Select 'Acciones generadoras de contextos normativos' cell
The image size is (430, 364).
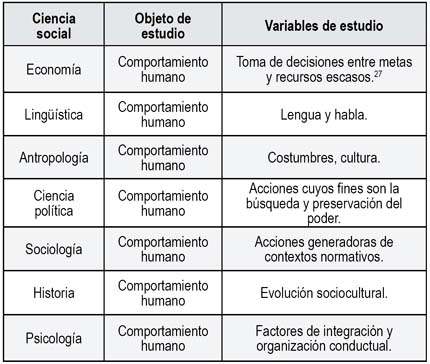(324, 249)
